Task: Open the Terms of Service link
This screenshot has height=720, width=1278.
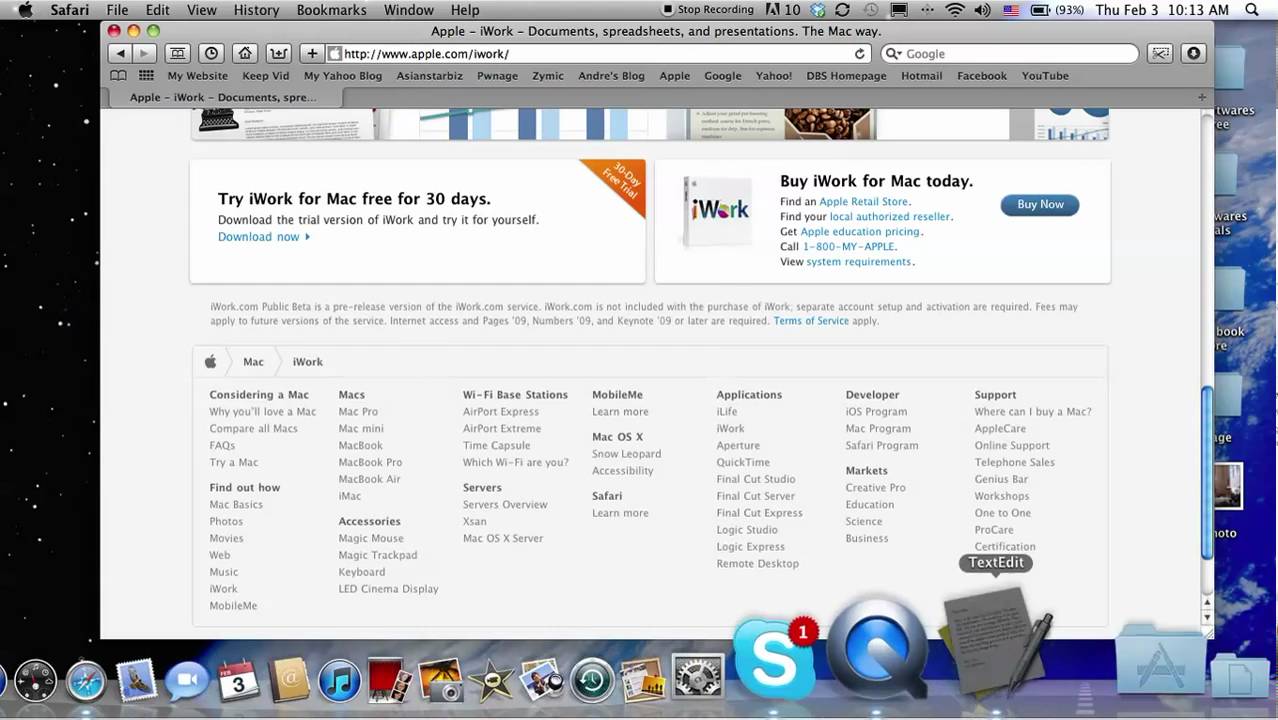Action: coord(811,321)
